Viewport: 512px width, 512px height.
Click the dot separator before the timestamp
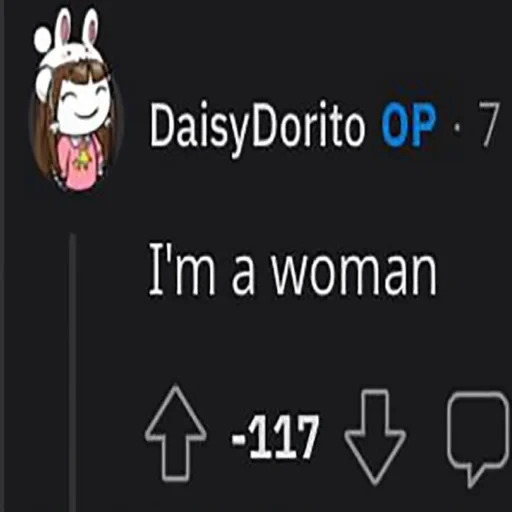coord(458,128)
